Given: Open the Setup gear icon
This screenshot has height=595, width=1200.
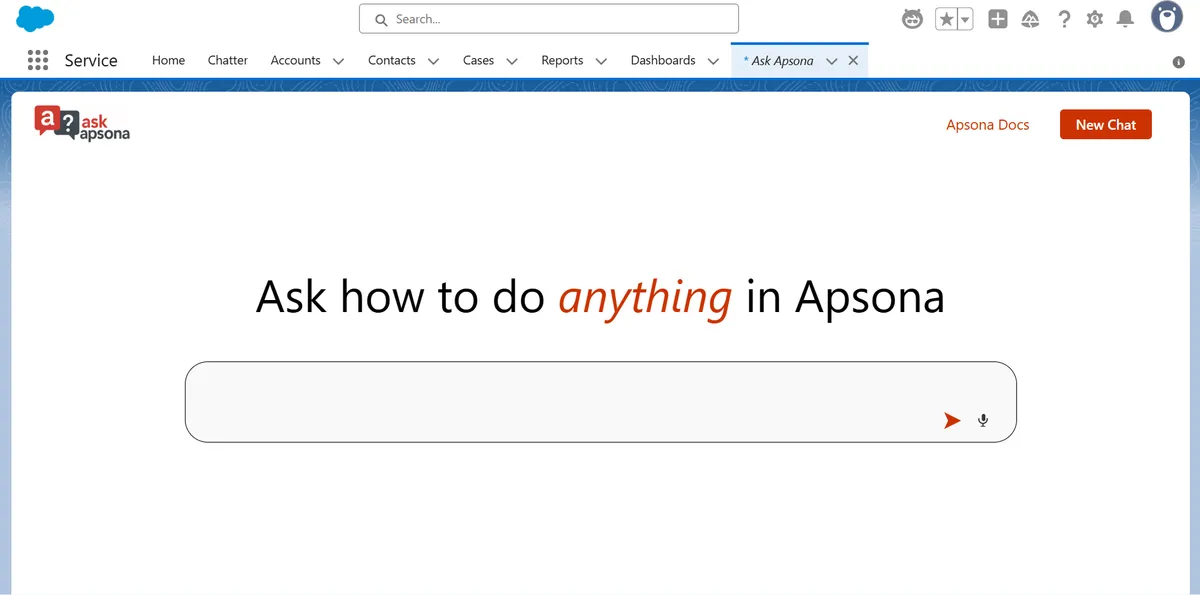Looking at the screenshot, I should coord(1095,19).
